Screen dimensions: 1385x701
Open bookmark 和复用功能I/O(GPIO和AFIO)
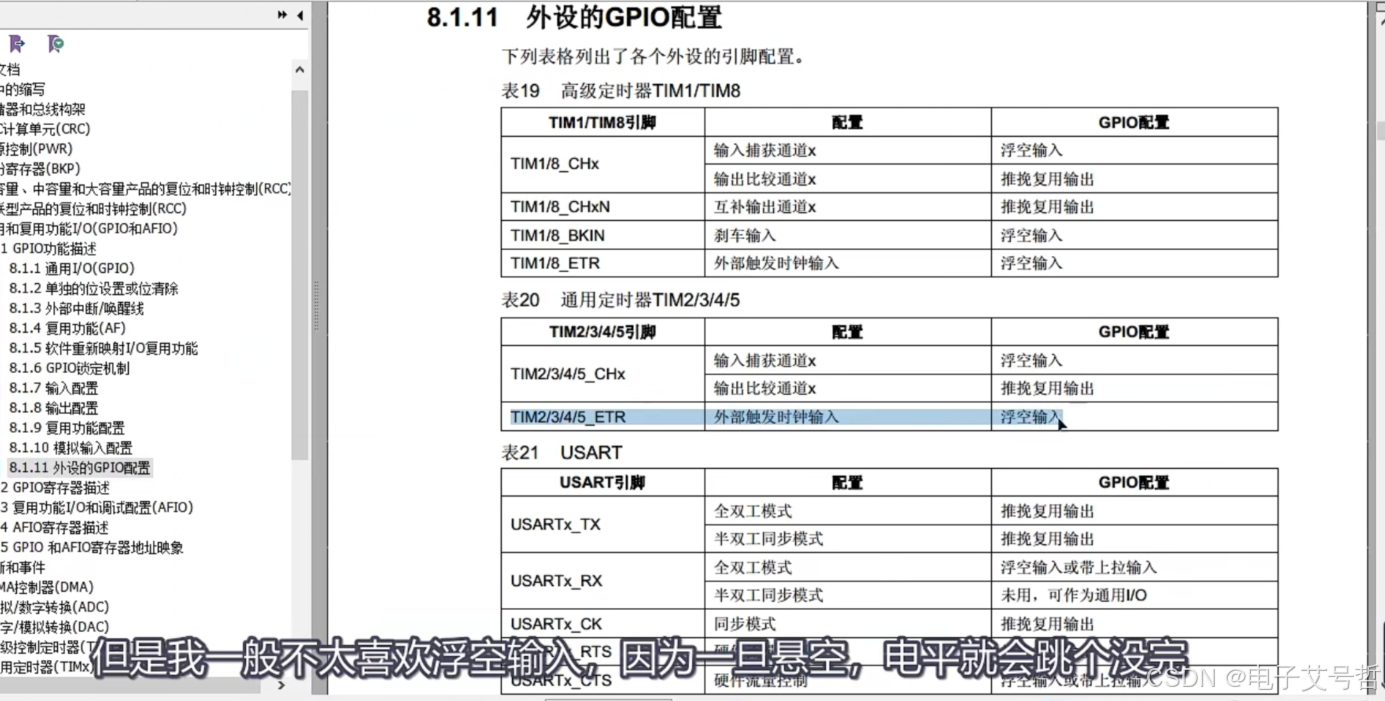(x=89, y=228)
